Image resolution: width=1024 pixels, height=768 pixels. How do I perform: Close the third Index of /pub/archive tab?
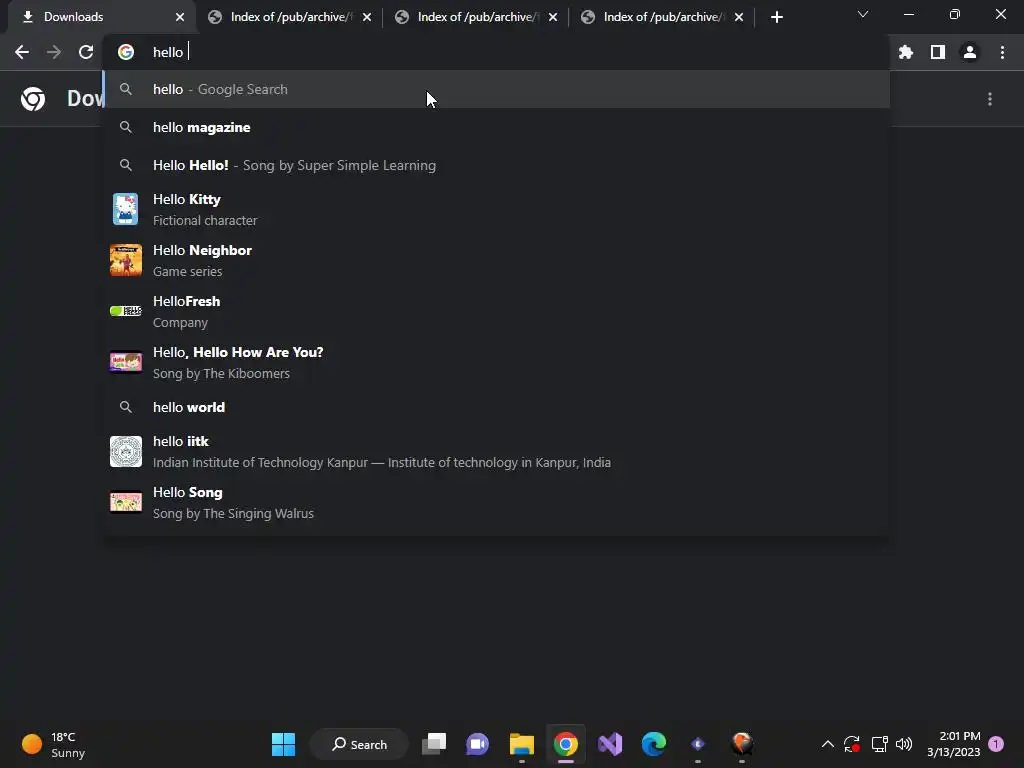pyautogui.click(x=739, y=17)
